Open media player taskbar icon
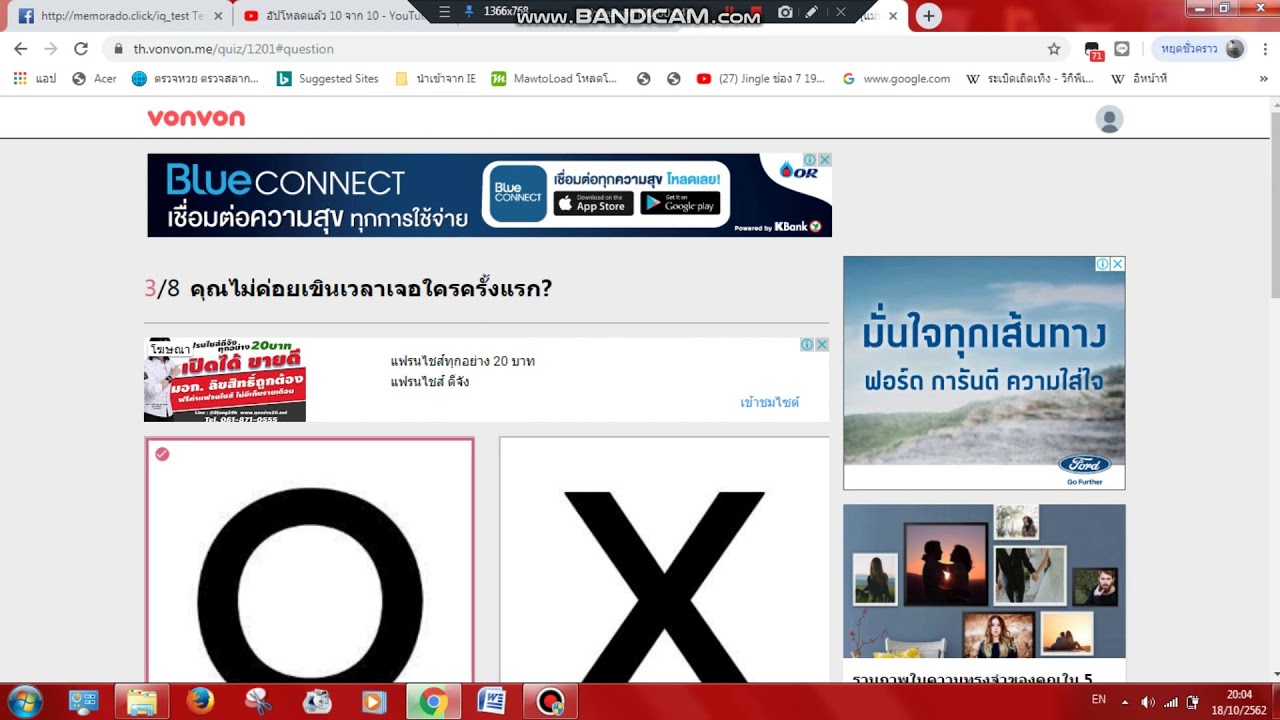The height and width of the screenshot is (720, 1280). [374, 702]
